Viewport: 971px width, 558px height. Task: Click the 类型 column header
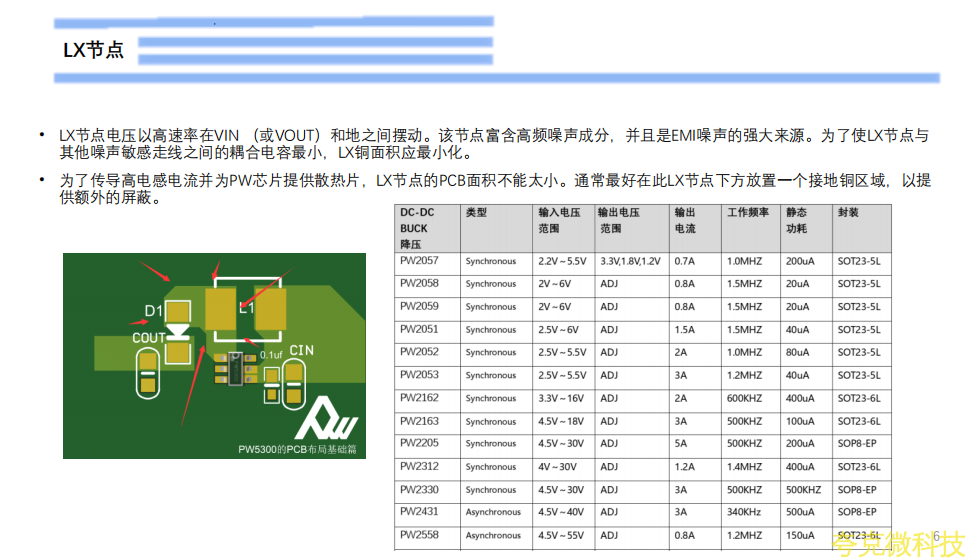tap(476, 213)
